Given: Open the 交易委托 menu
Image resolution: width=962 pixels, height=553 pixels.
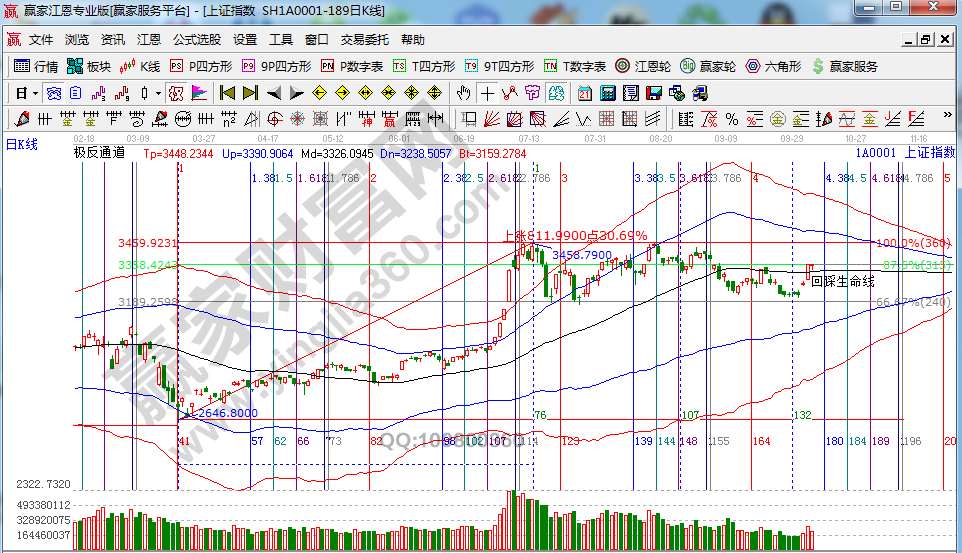Looking at the screenshot, I should tap(364, 40).
